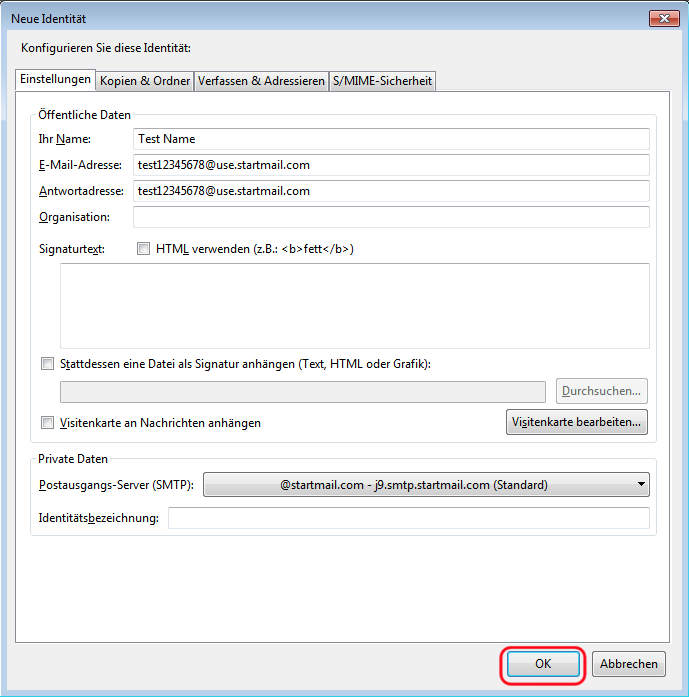Confirm the identity with OK
This screenshot has width=689, height=697.
click(543, 664)
